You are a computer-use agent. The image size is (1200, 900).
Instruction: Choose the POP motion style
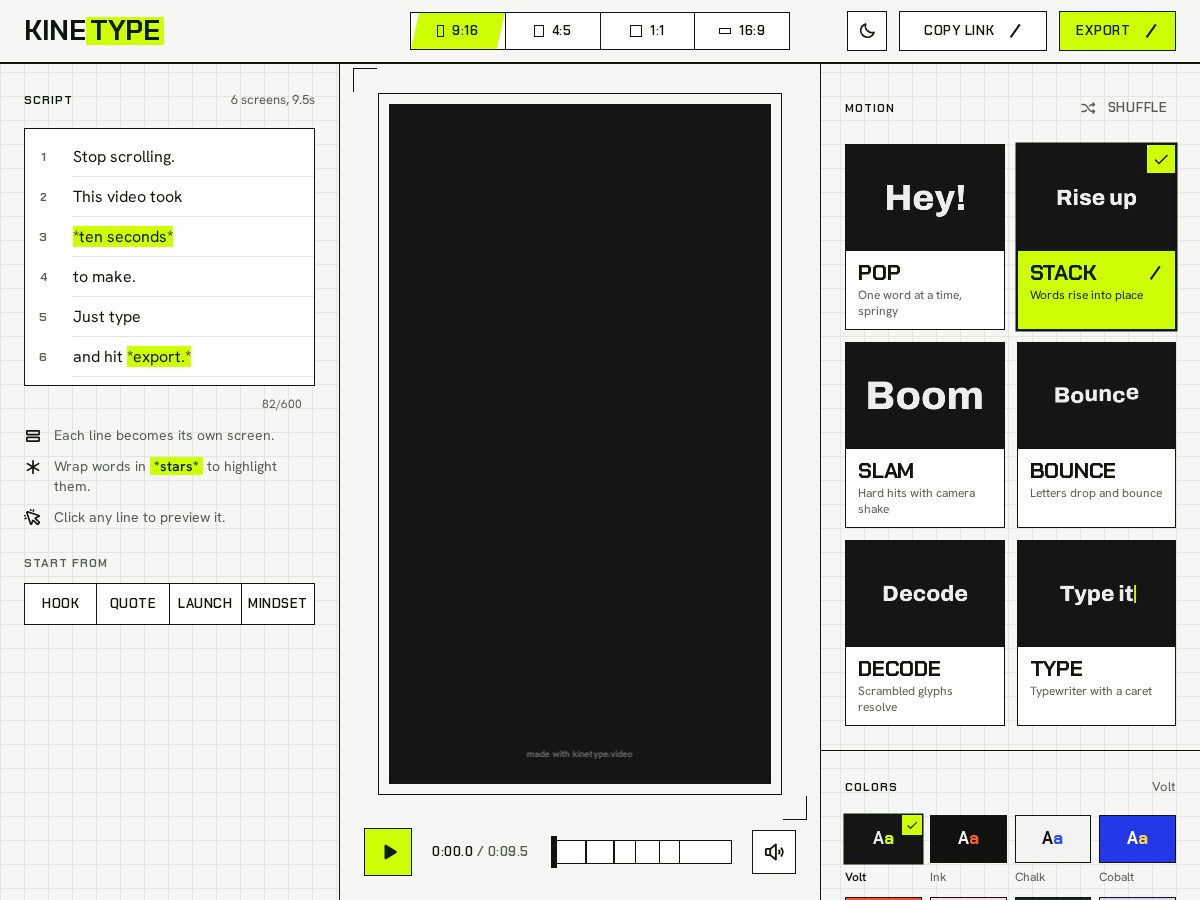925,237
